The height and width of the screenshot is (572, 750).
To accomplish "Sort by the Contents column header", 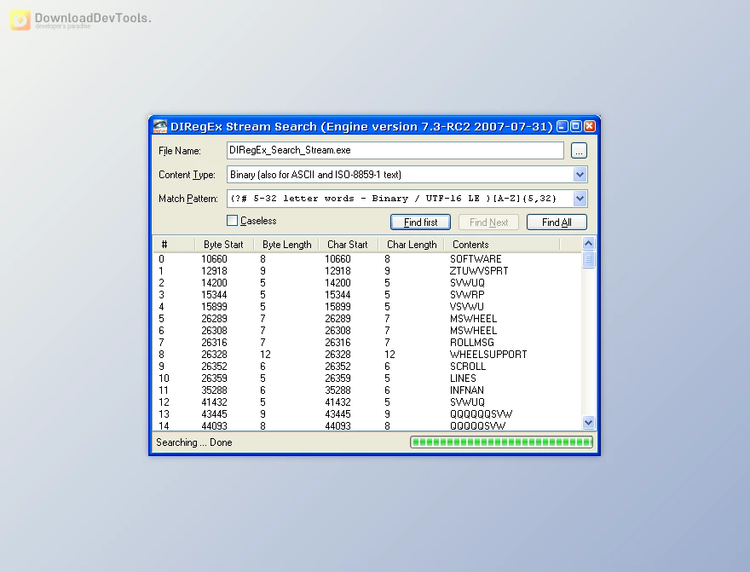I will click(x=502, y=244).
